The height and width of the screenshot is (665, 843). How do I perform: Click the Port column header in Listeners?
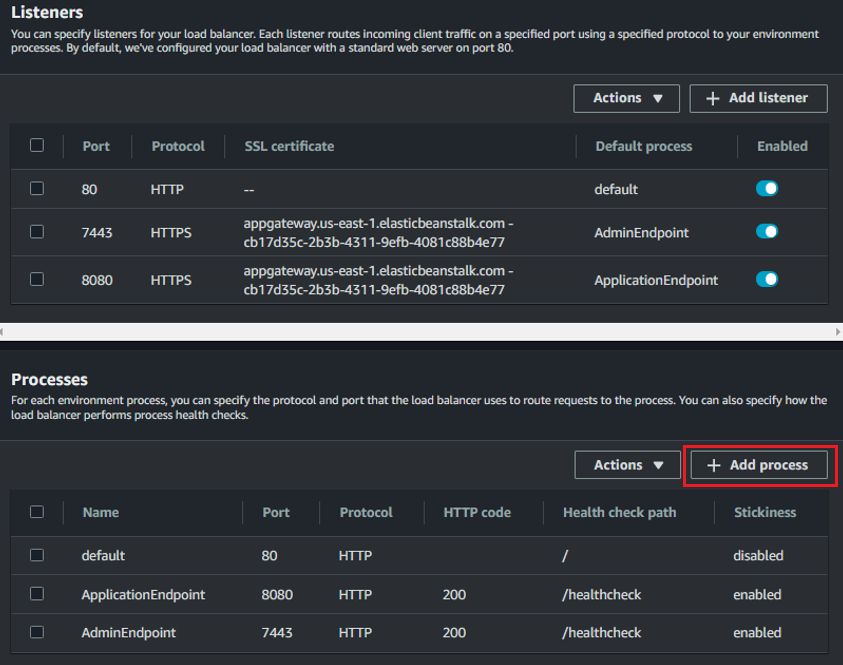pyautogui.click(x=96, y=146)
